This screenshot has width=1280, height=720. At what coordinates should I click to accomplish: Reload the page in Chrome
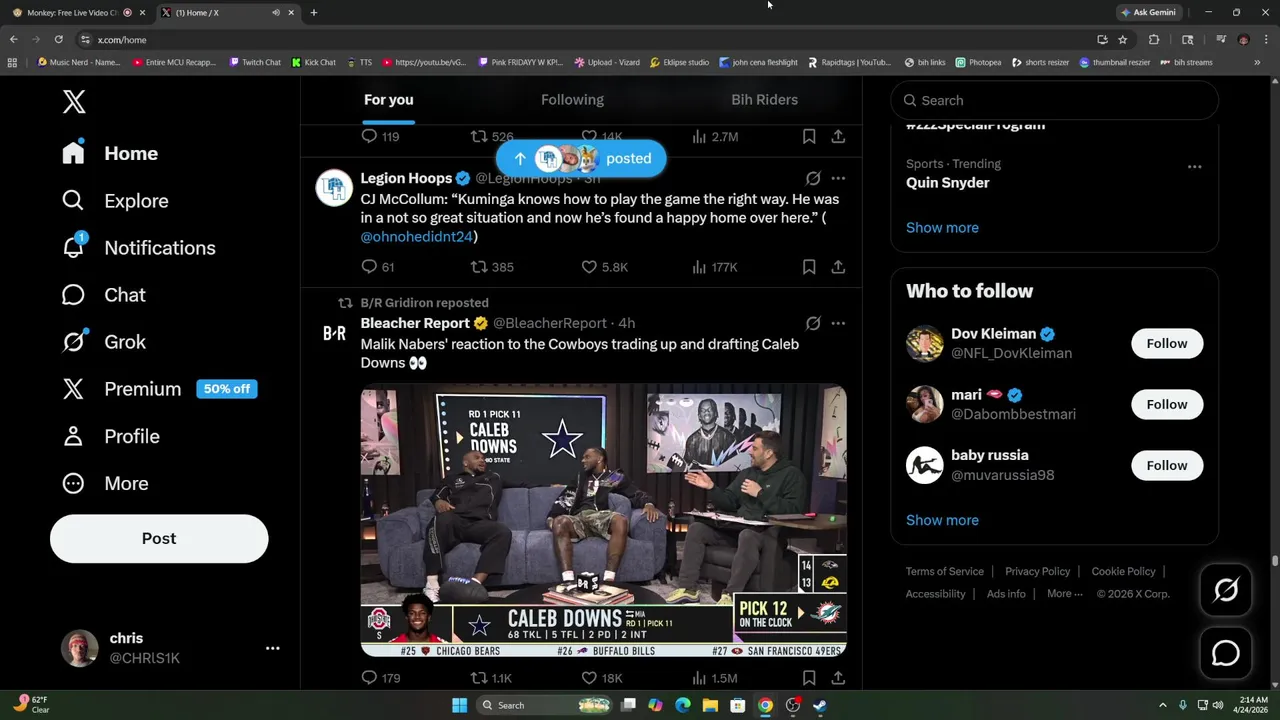(59, 40)
